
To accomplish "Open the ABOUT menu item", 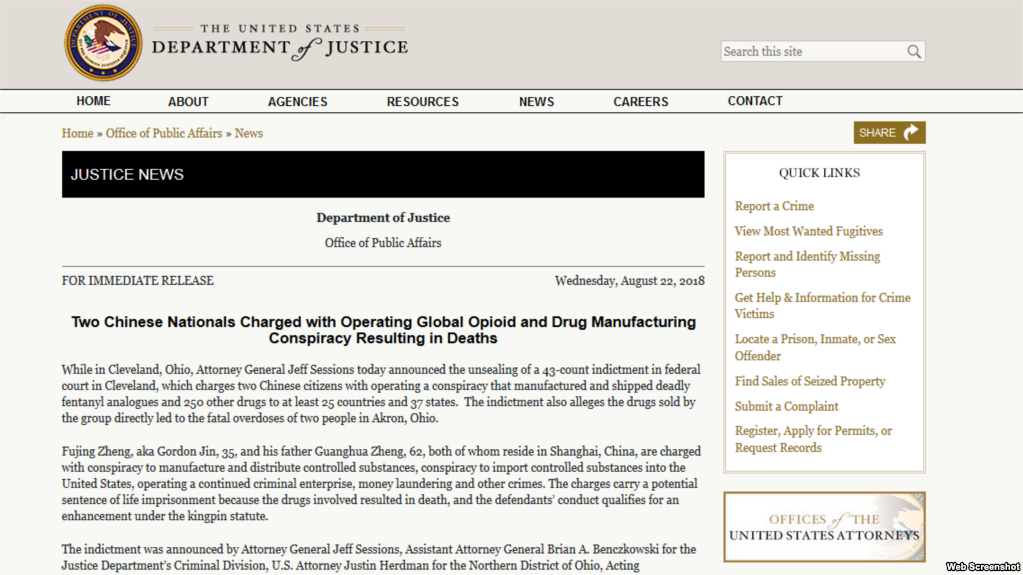I will point(188,102).
